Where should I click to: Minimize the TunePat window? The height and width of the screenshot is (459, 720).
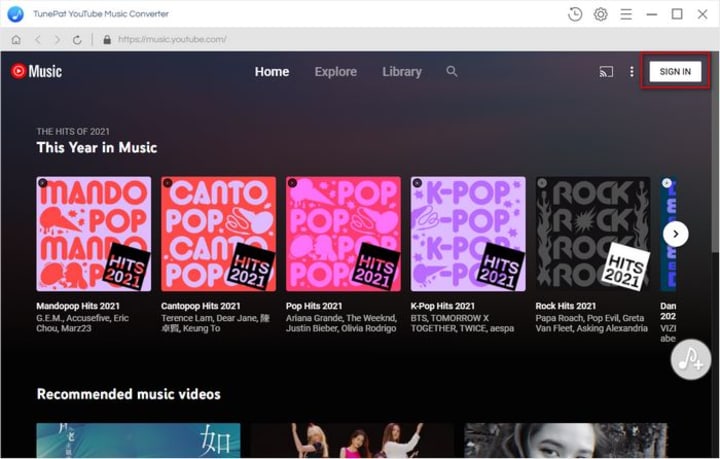(652, 14)
